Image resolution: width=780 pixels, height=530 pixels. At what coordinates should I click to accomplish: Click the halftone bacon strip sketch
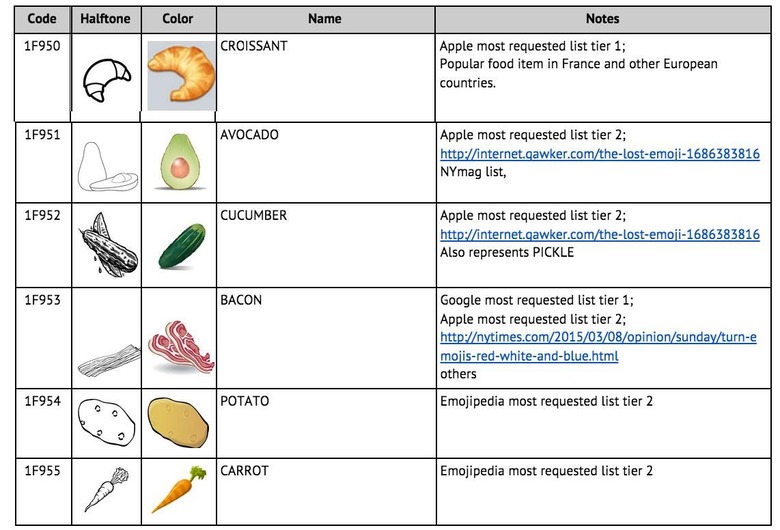click(109, 360)
